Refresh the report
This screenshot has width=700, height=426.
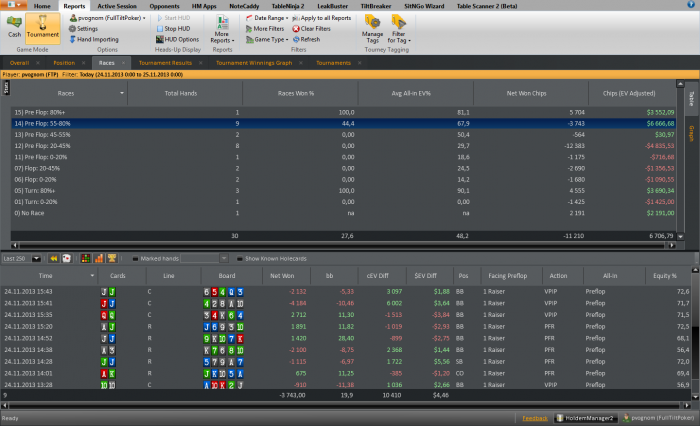pyautogui.click(x=306, y=39)
